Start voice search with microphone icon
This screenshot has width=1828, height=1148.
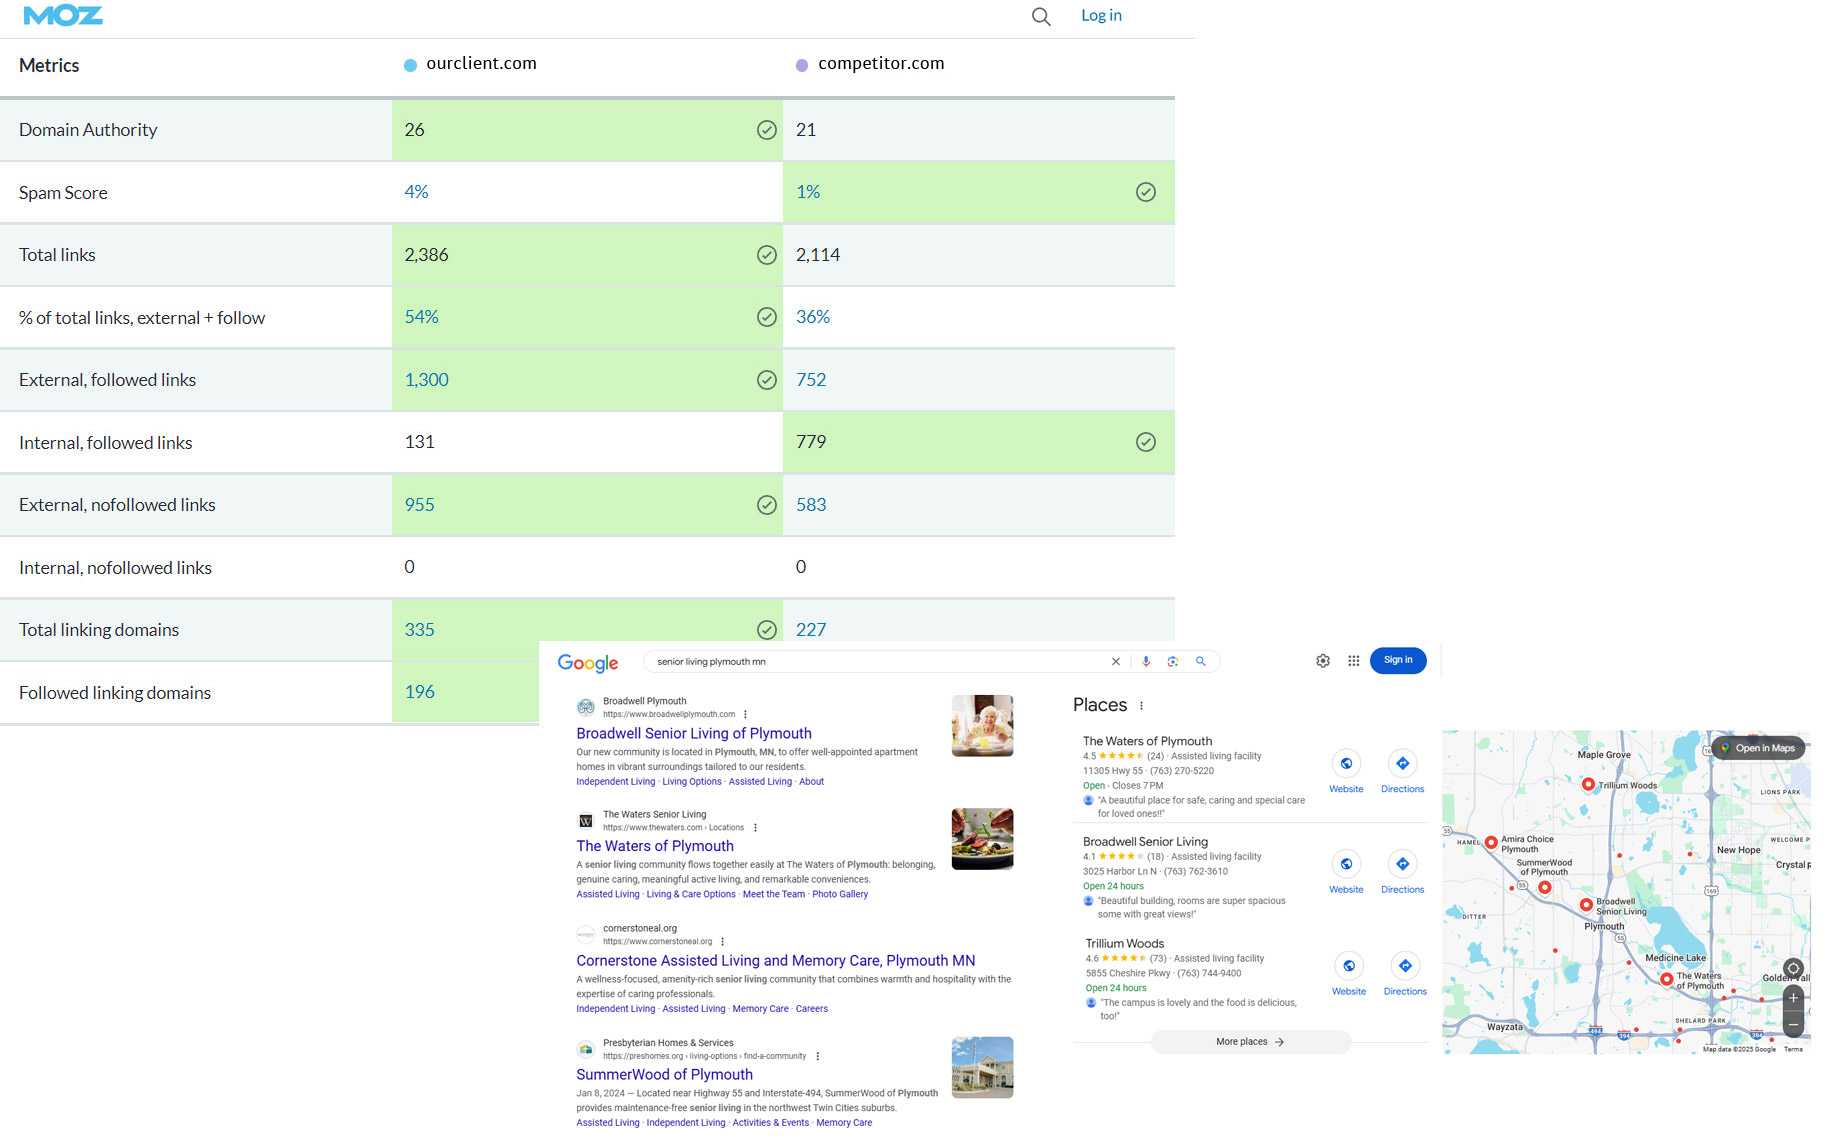(1146, 662)
